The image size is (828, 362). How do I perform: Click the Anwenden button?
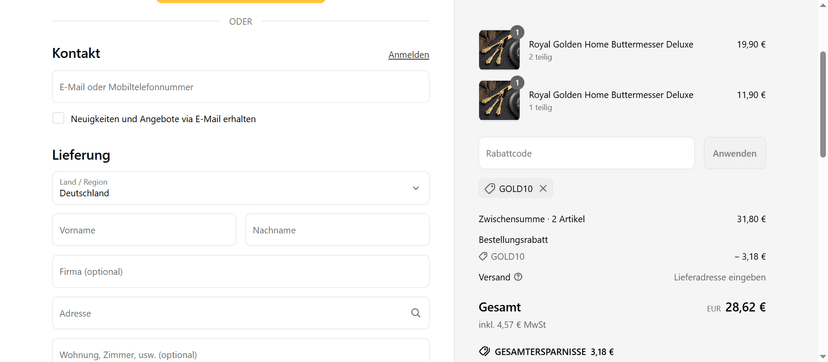point(735,154)
